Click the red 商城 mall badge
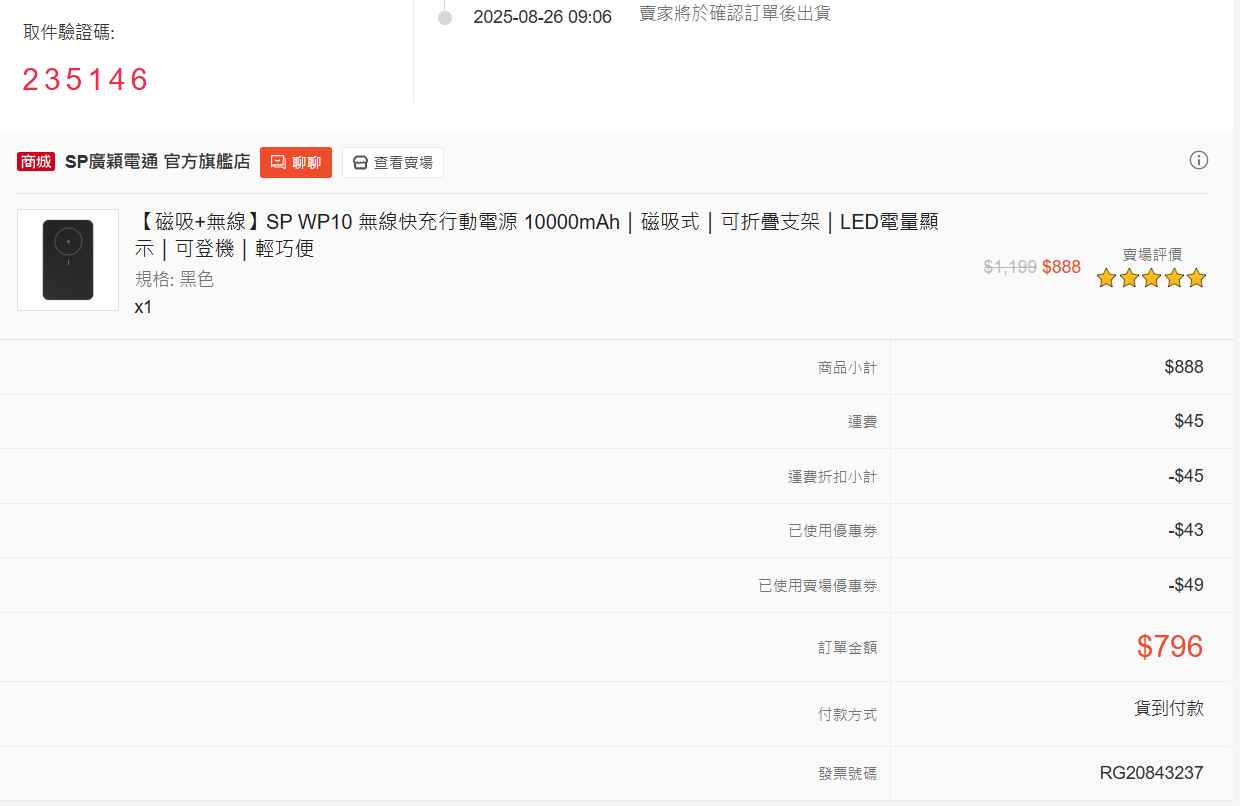Screen dimensions: 1240x806 click(36, 162)
